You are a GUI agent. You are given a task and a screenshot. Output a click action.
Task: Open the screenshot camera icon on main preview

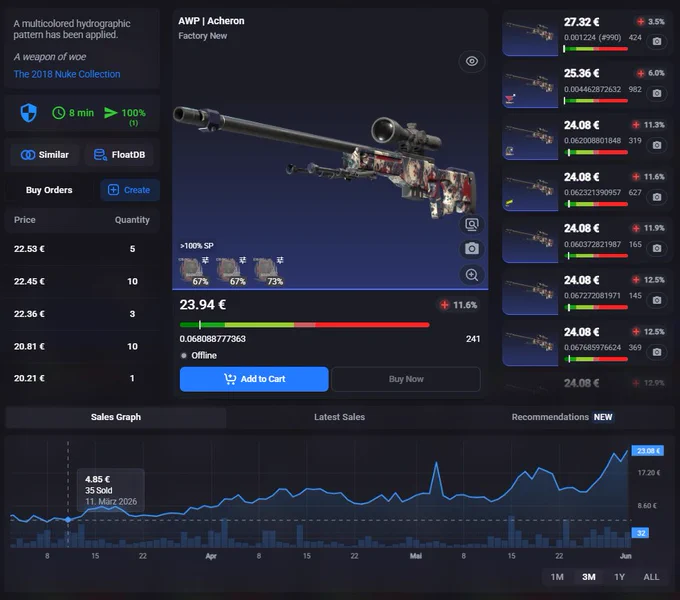coord(472,249)
